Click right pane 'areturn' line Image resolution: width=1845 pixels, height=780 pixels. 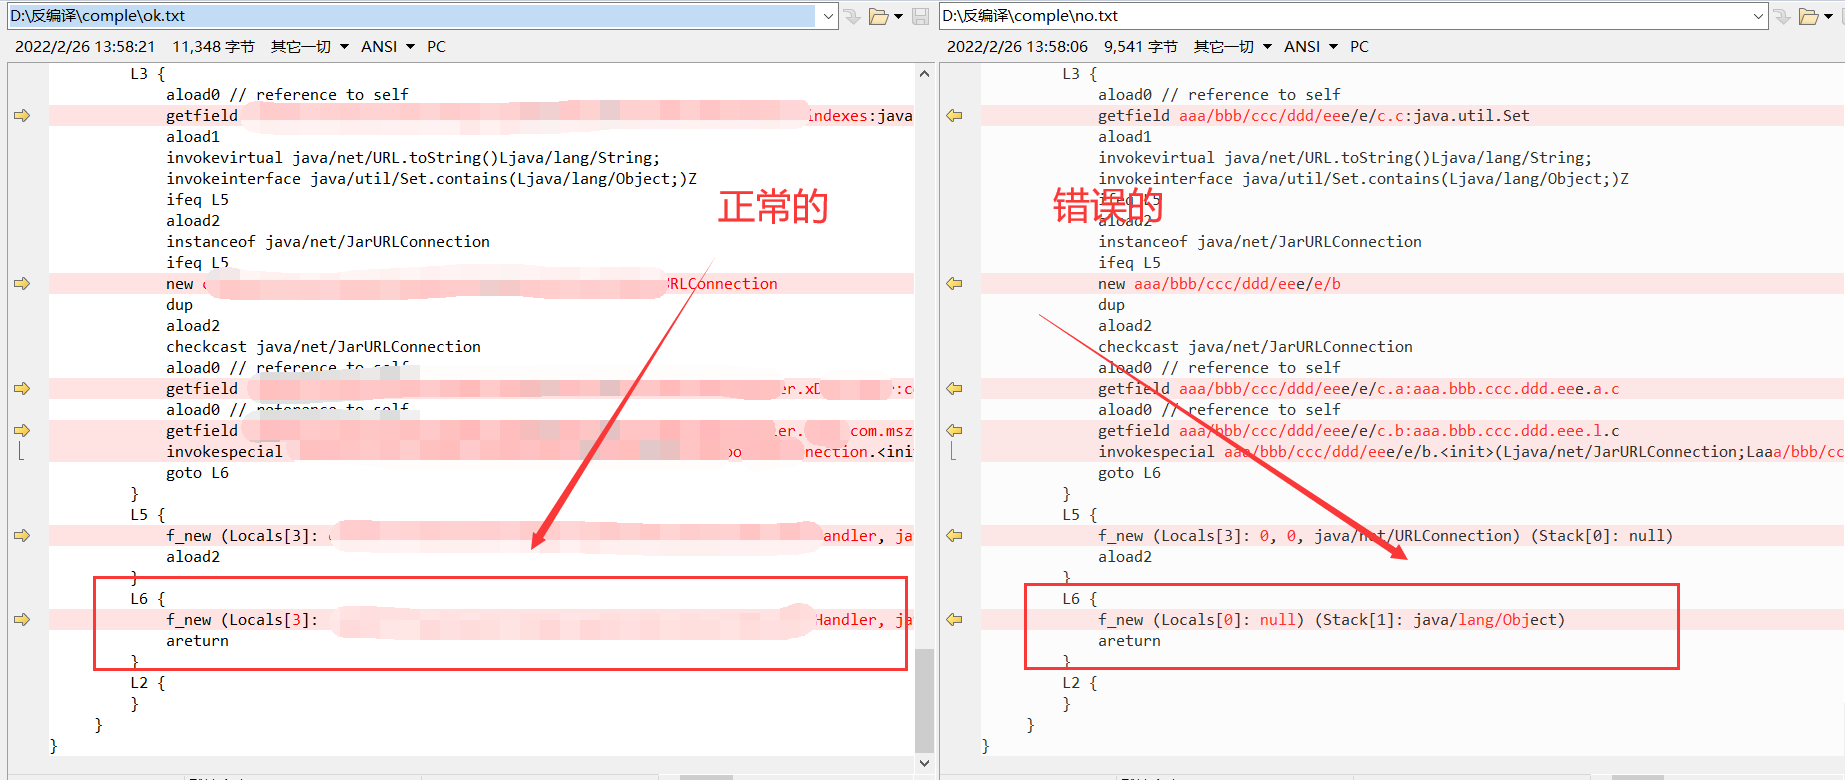click(1129, 641)
